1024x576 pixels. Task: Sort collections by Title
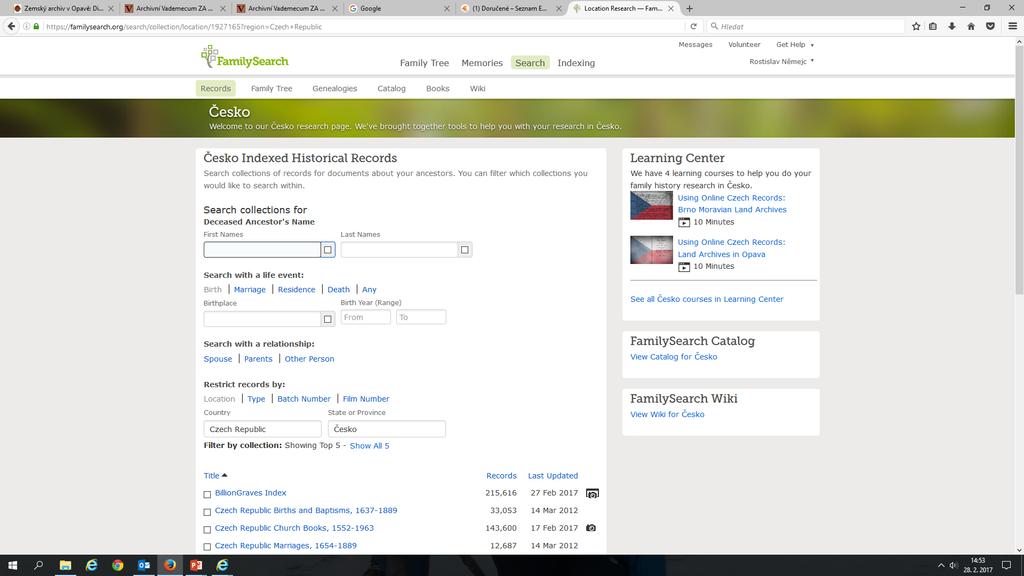(x=215, y=475)
